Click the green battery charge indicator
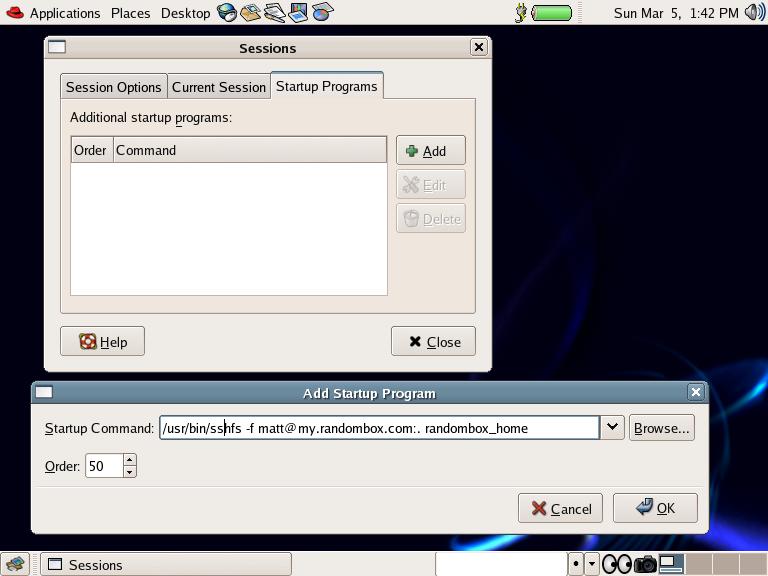Screen dimensions: 768x576 [552, 13]
